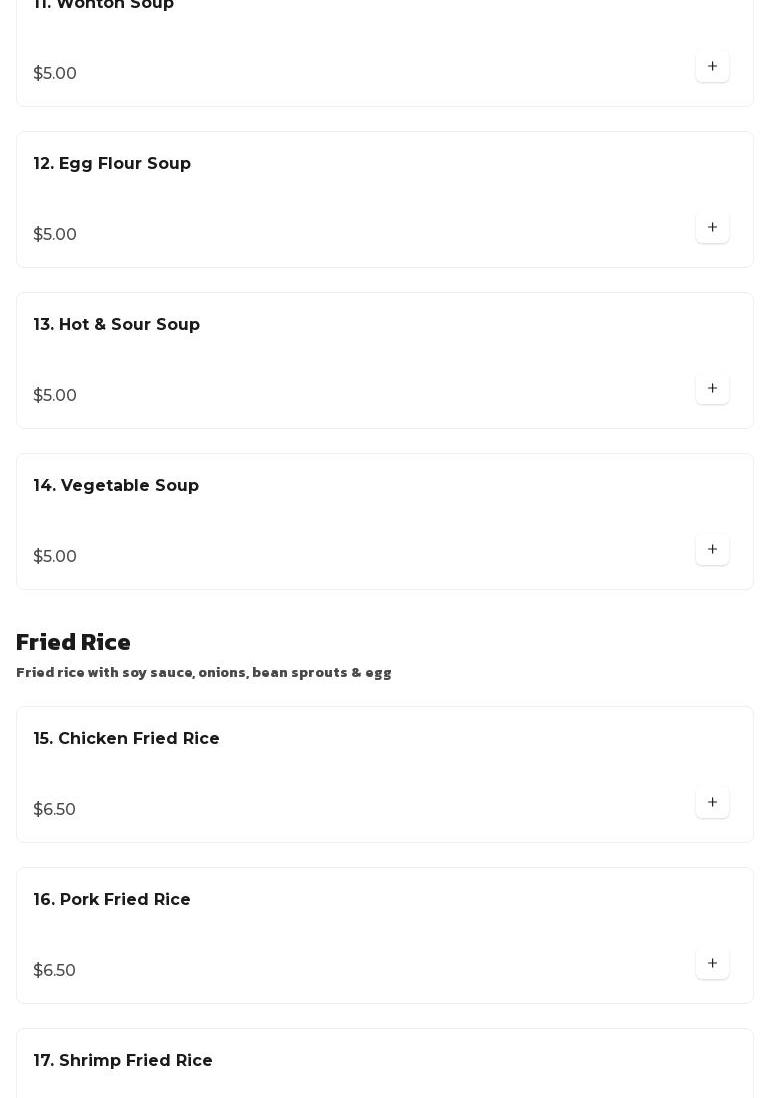Click the Hot & Sour Soup $5.00 price
This screenshot has width=770, height=1098.
click(x=55, y=396)
